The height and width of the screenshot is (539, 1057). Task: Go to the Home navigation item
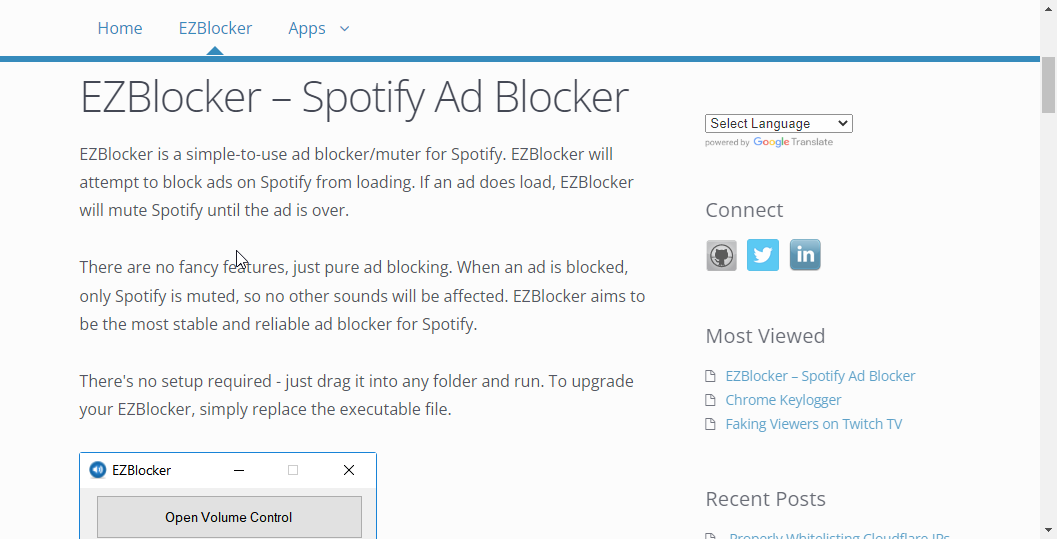(120, 28)
